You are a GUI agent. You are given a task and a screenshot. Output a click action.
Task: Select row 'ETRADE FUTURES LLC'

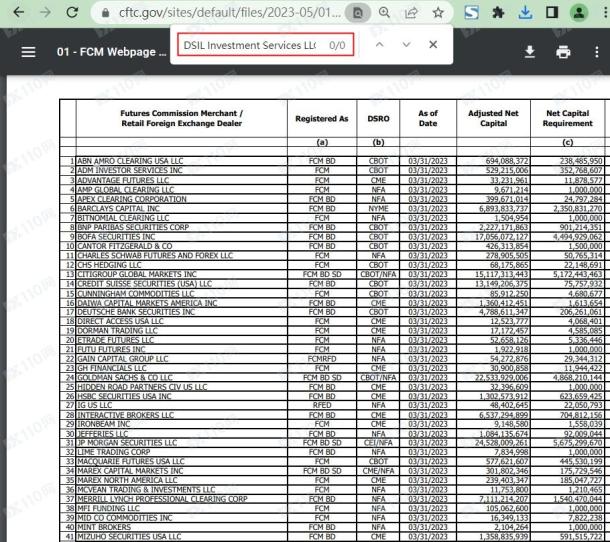click(x=332, y=340)
